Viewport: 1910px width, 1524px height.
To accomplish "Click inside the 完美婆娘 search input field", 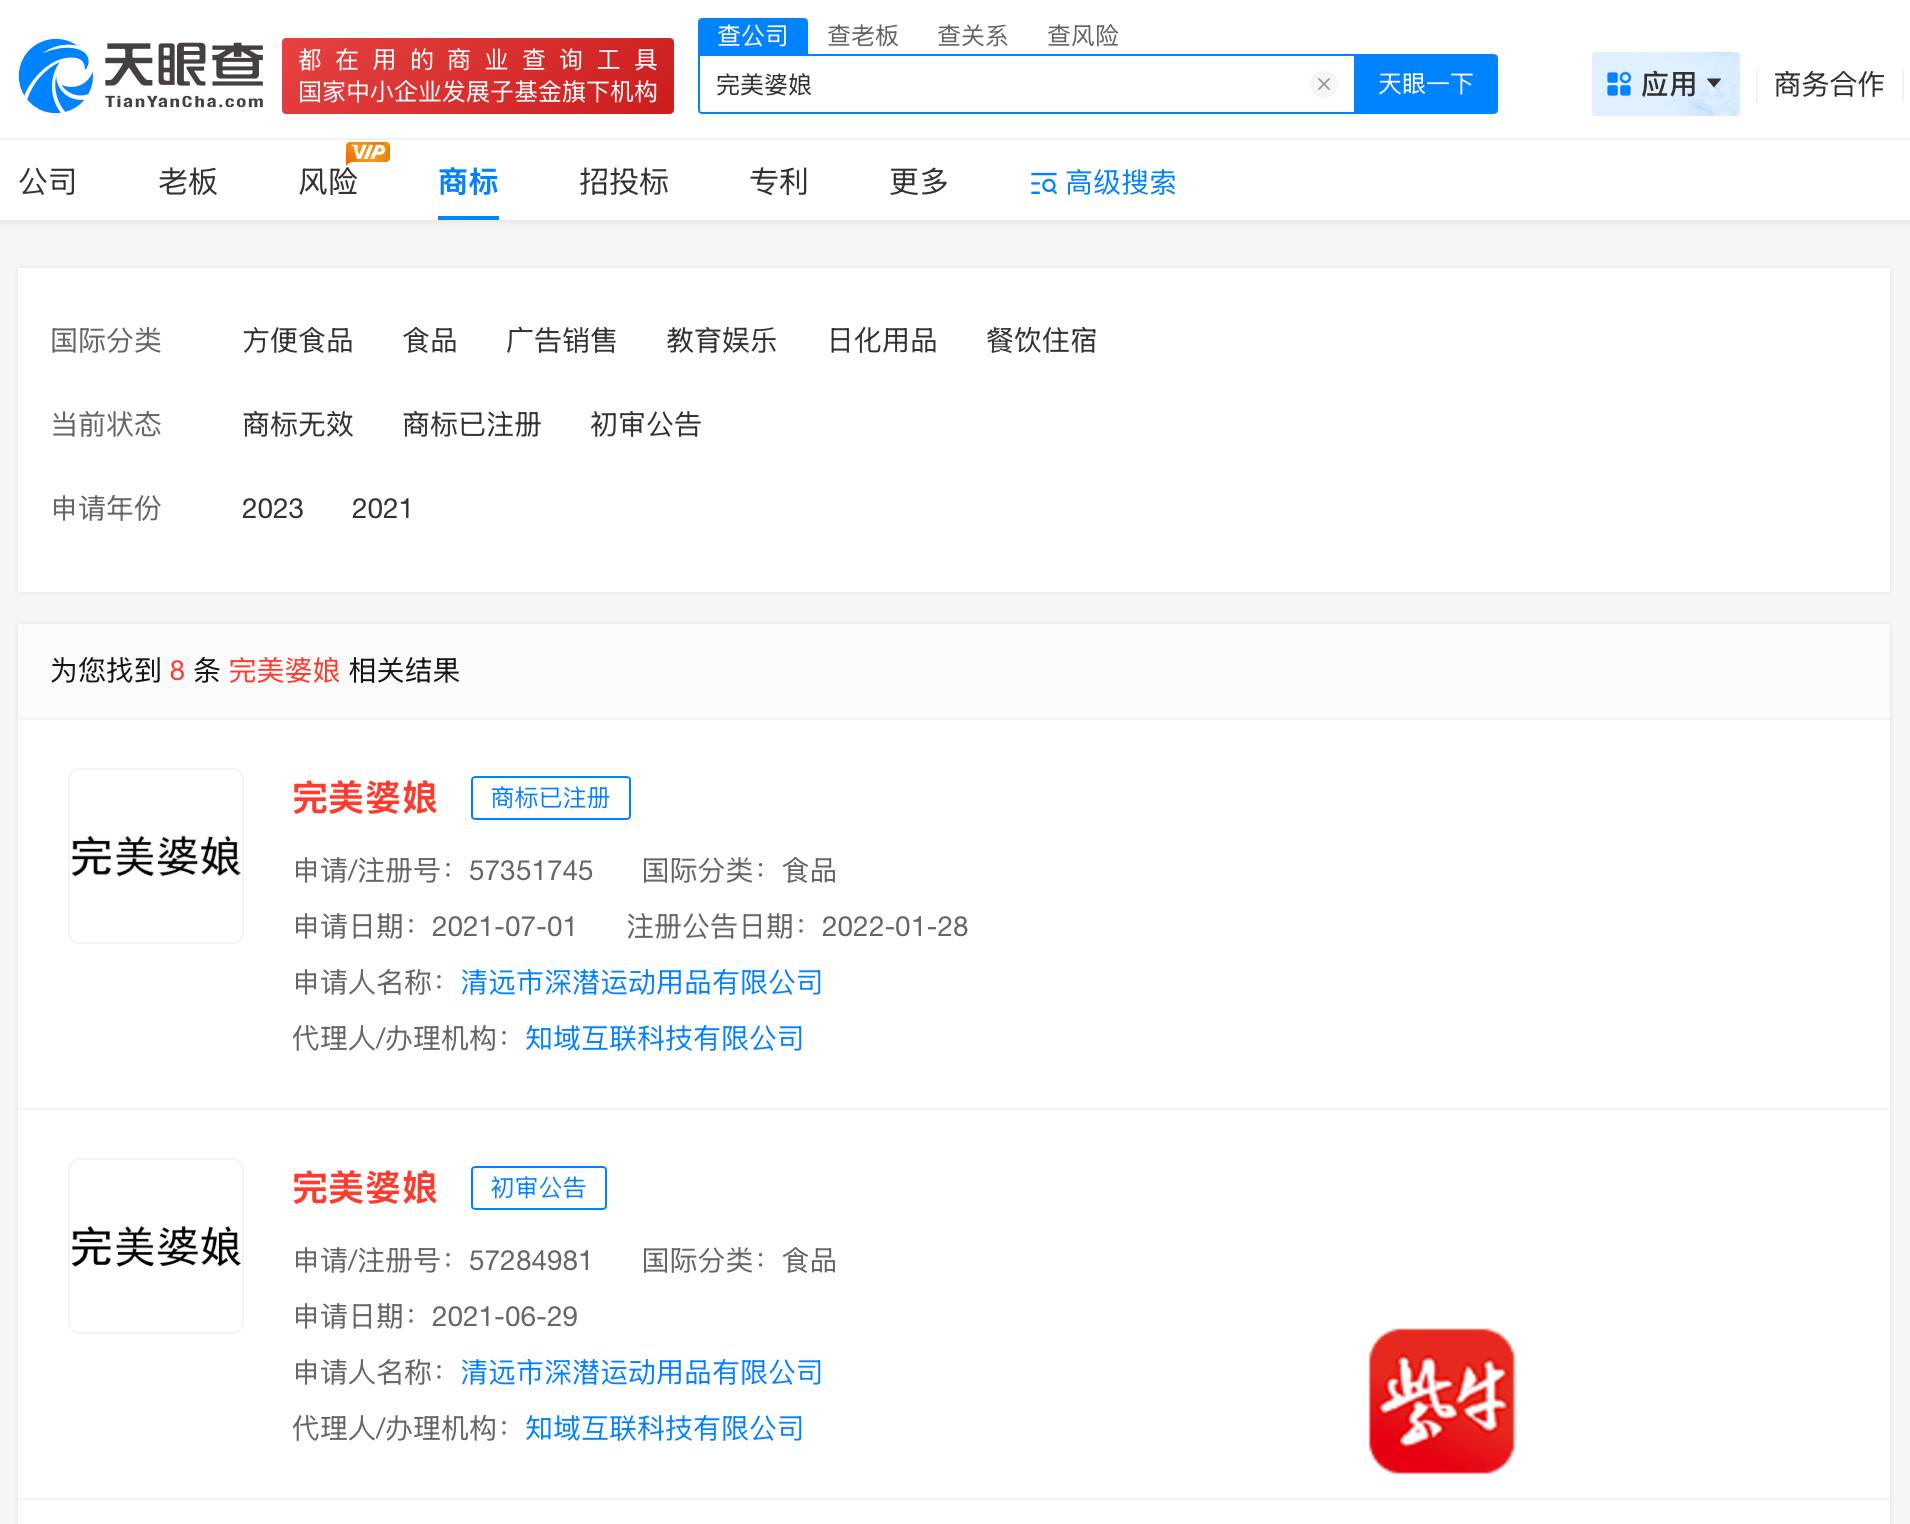I will pyautogui.click(x=1000, y=84).
